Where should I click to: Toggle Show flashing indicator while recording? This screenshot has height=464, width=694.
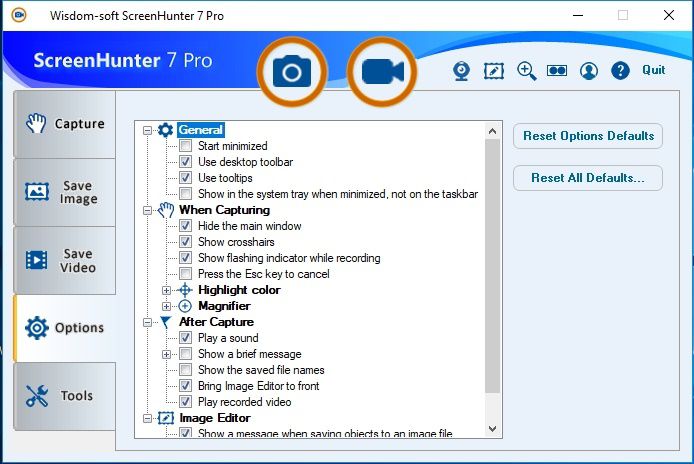(185, 258)
